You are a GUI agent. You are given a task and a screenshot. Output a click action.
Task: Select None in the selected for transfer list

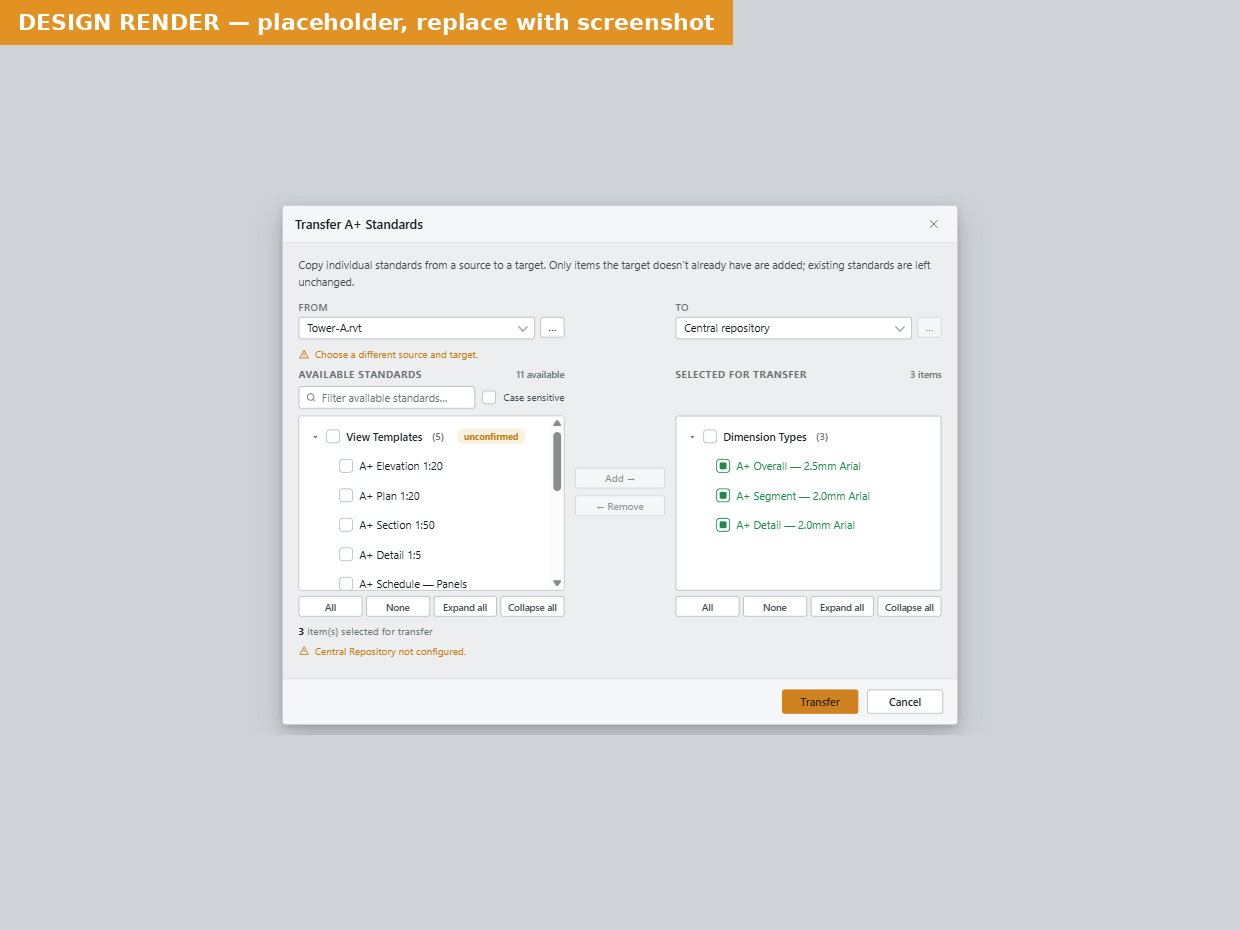click(x=775, y=607)
